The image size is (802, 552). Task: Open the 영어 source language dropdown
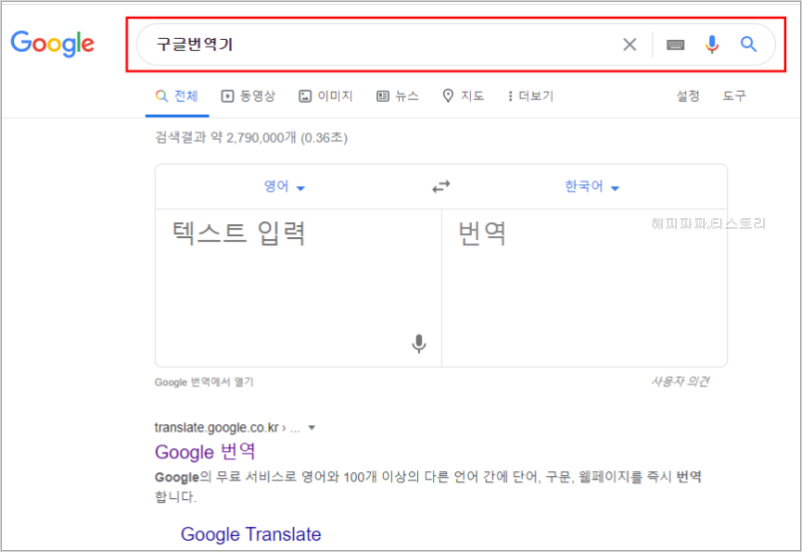284,186
